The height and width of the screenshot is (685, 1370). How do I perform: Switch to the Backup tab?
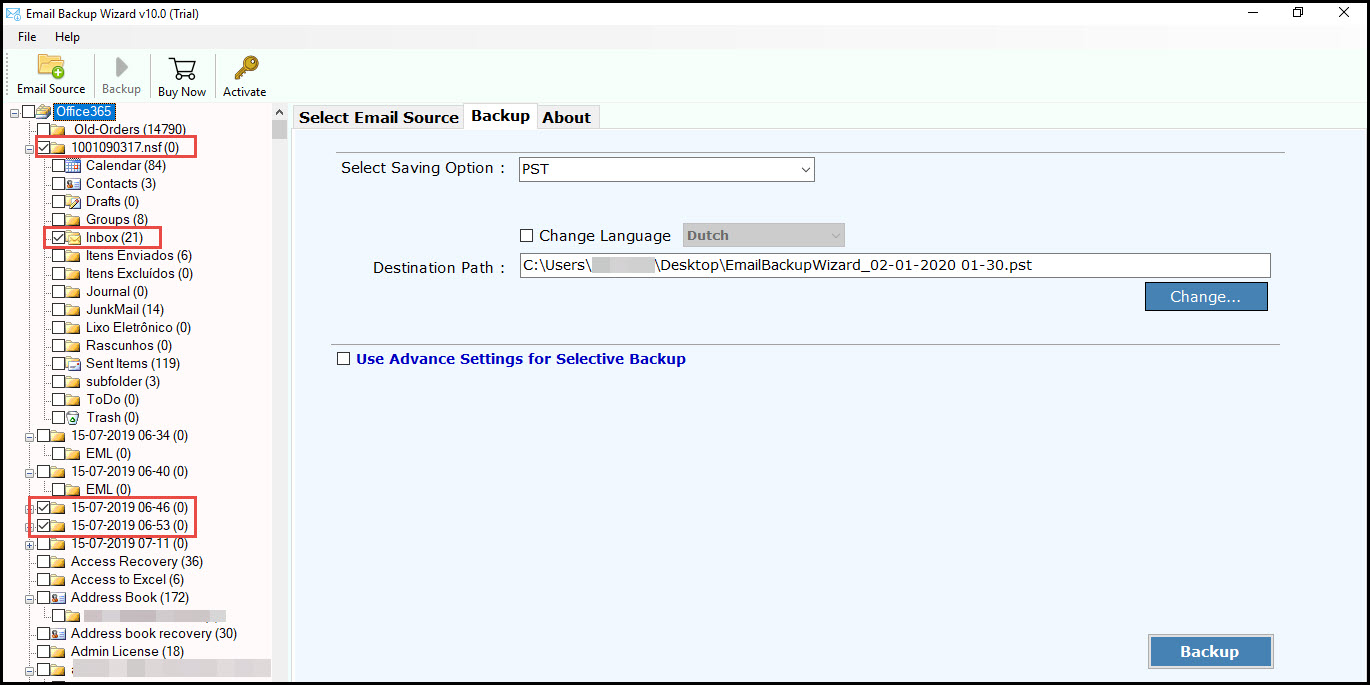coord(500,116)
